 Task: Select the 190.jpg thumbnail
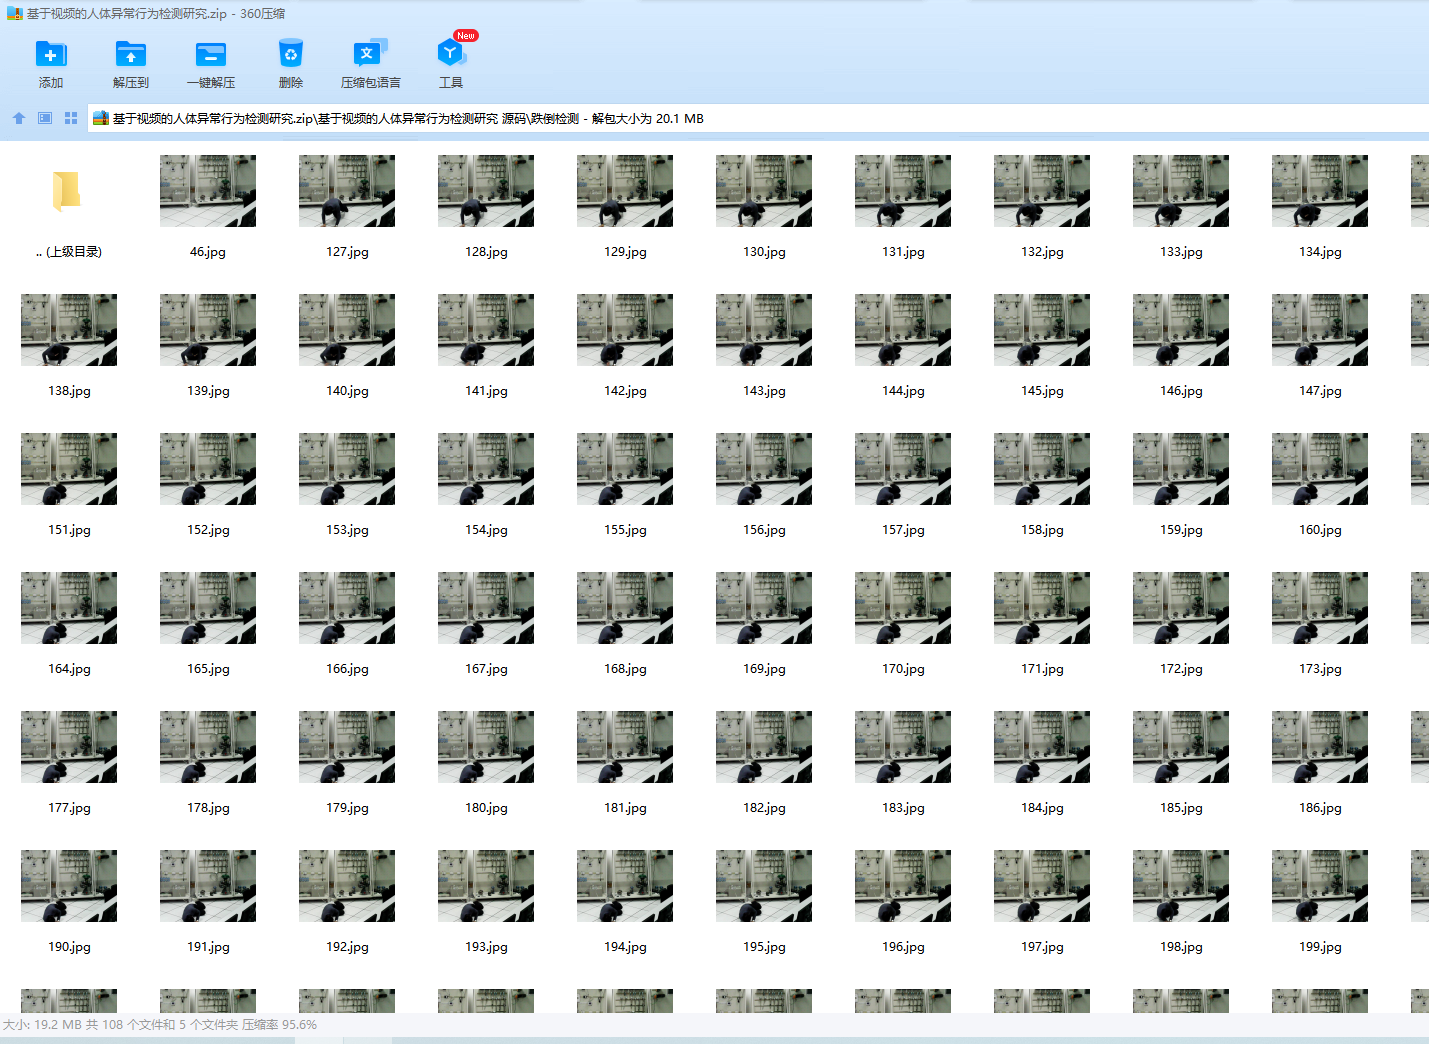(69, 886)
